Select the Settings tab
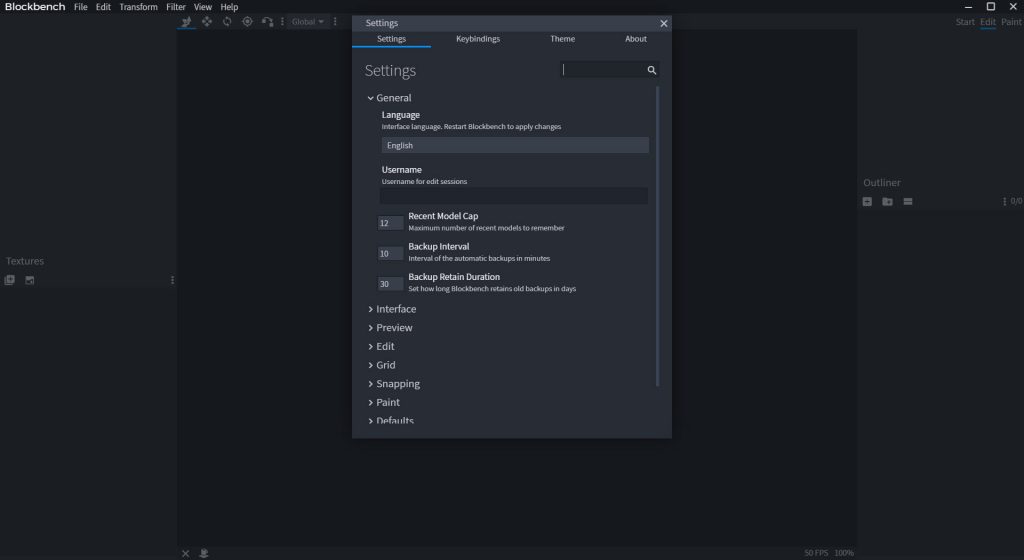Image resolution: width=1024 pixels, height=560 pixels. [x=391, y=39]
